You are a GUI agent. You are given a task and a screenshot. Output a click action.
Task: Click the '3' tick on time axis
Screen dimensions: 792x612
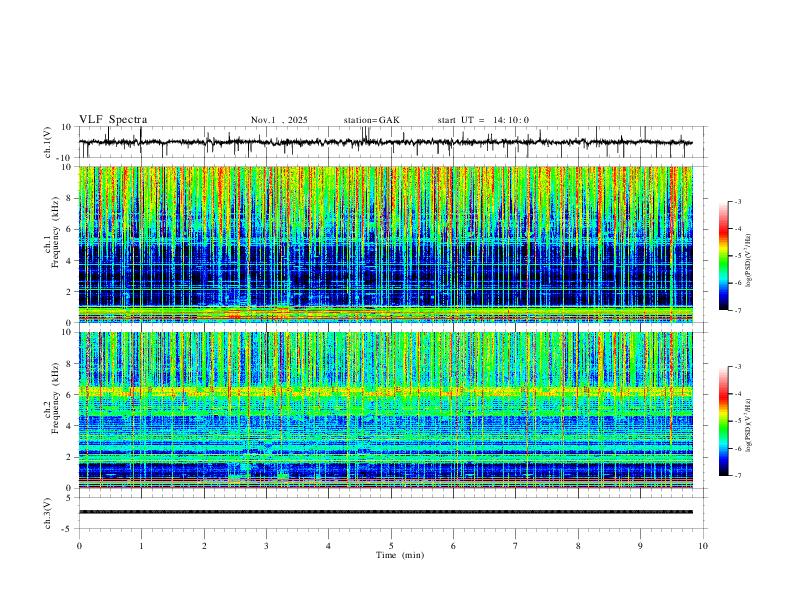[x=266, y=546]
